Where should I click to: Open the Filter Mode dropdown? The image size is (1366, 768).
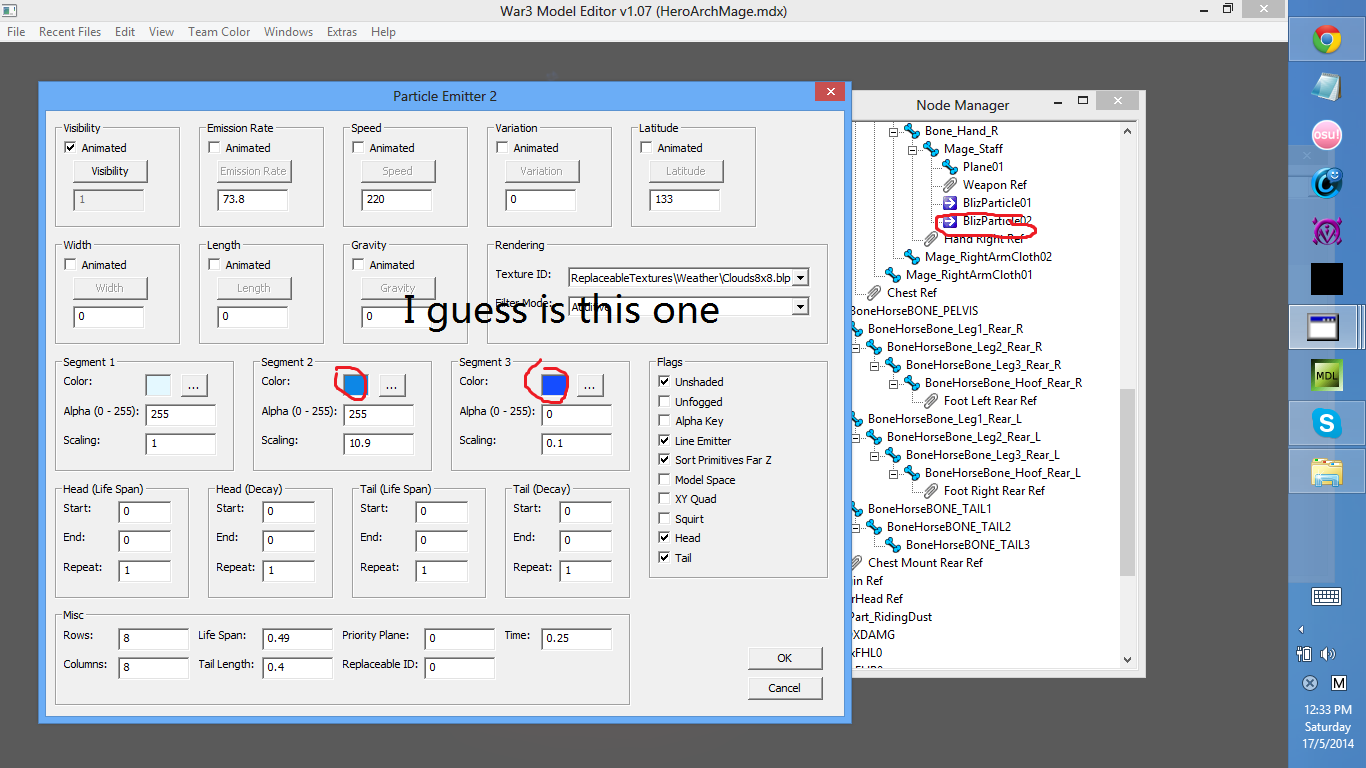point(800,307)
